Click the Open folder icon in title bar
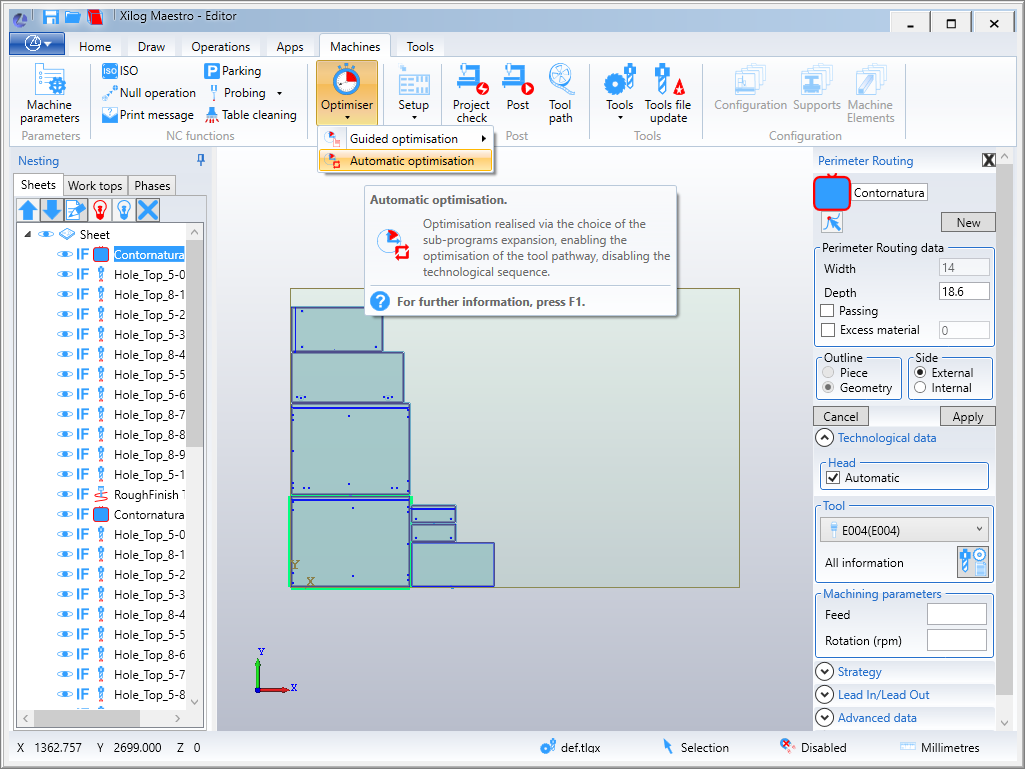1025x769 pixels. click(73, 17)
